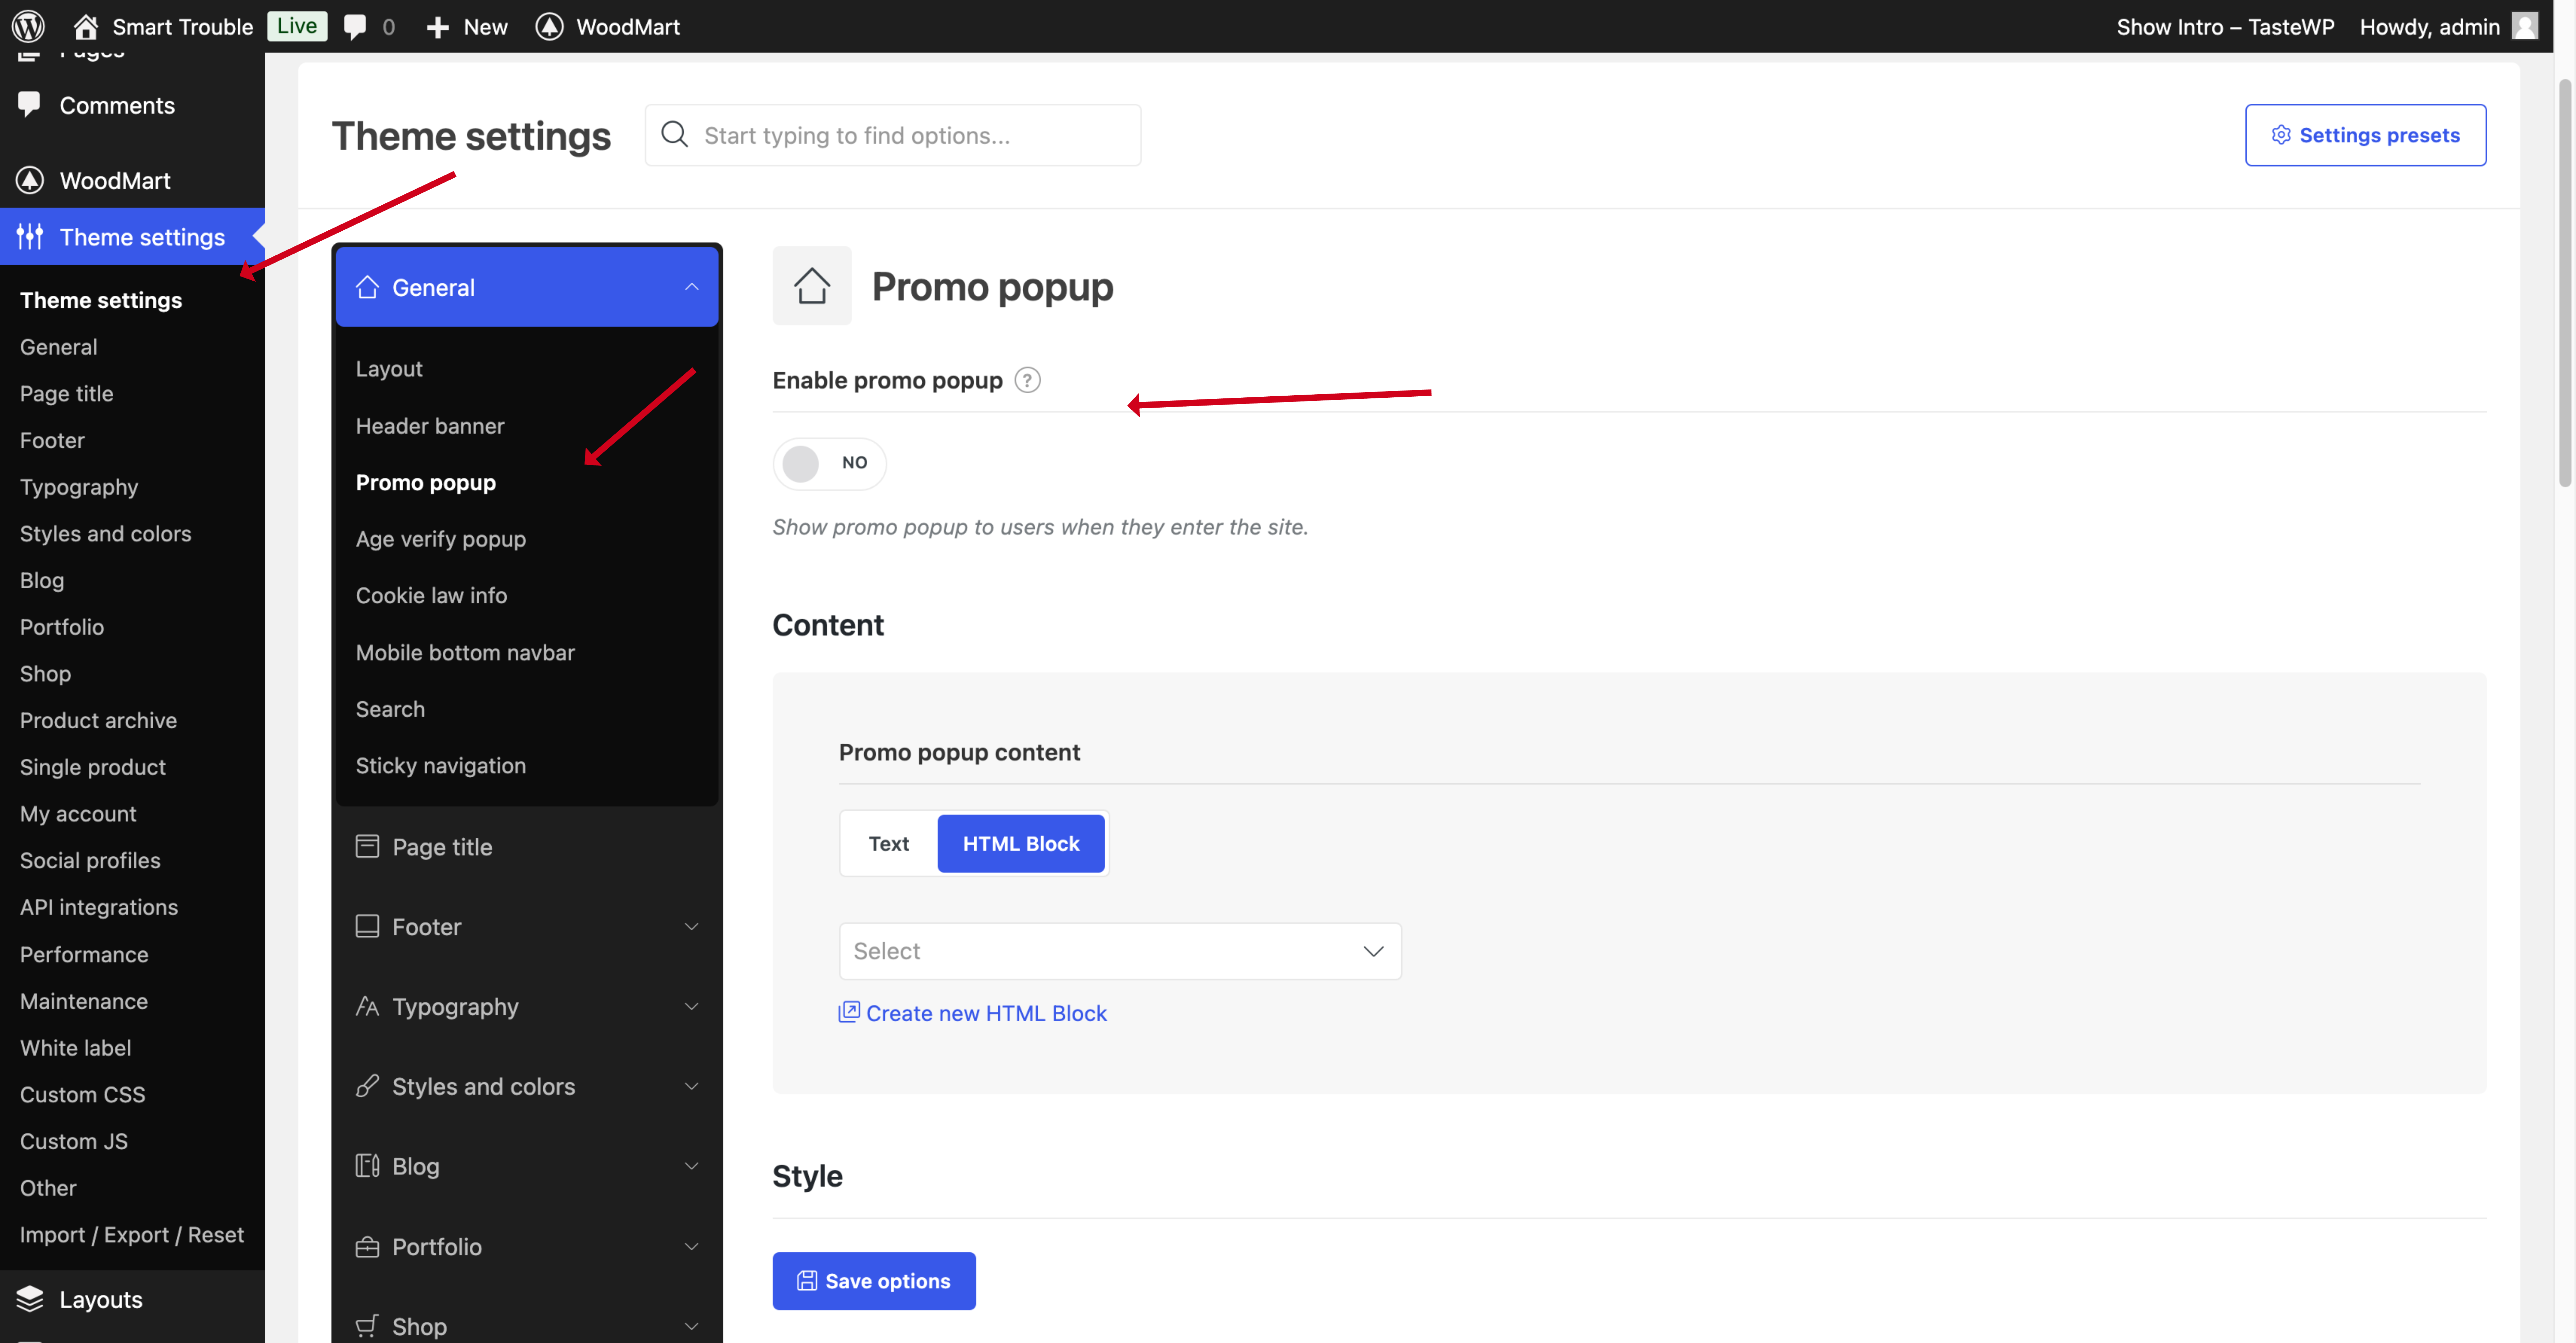2576x1343 pixels.
Task: Click the Layouts stack icon in sidebar
Action: click(x=30, y=1298)
